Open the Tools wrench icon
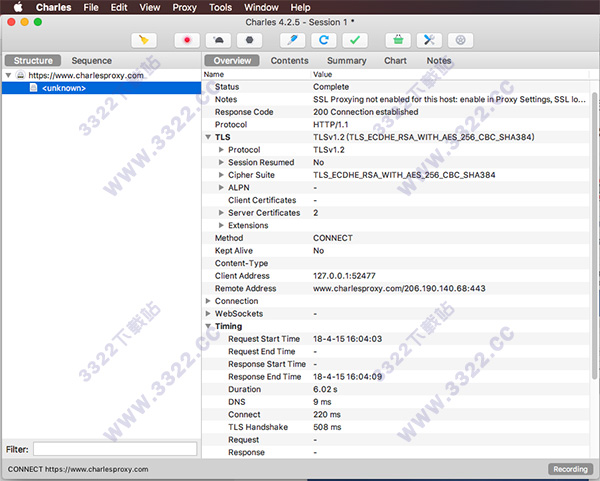Viewport: 600px width, 481px height. pos(429,40)
